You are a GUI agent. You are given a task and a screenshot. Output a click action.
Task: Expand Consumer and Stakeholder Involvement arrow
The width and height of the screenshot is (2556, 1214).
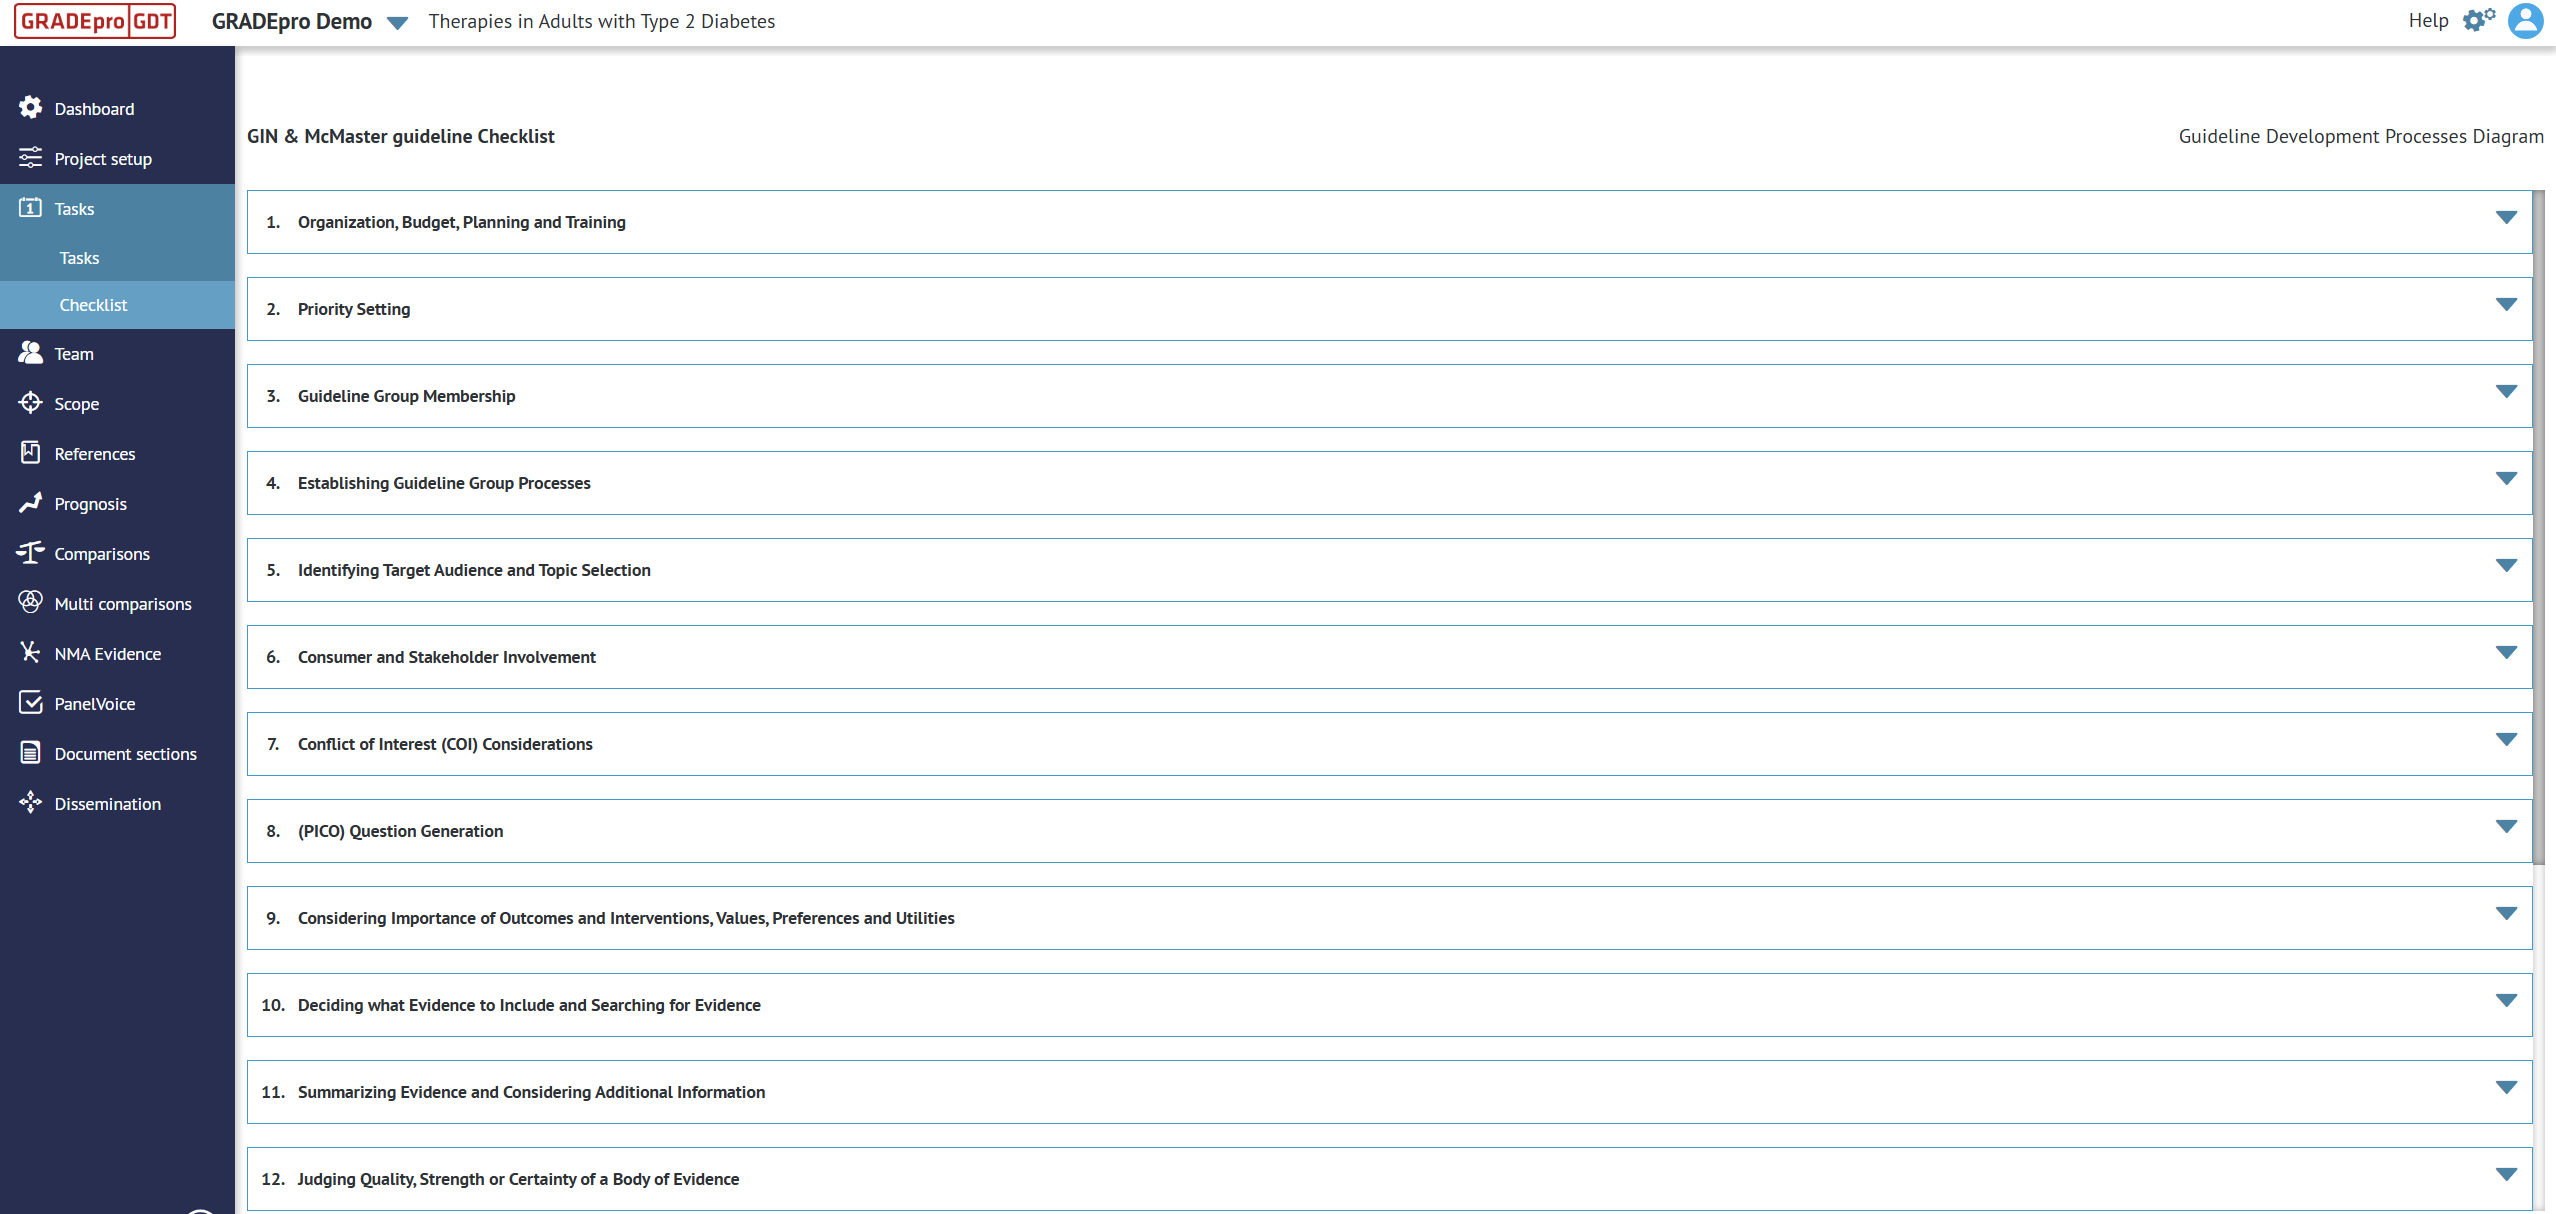coord(2506,652)
